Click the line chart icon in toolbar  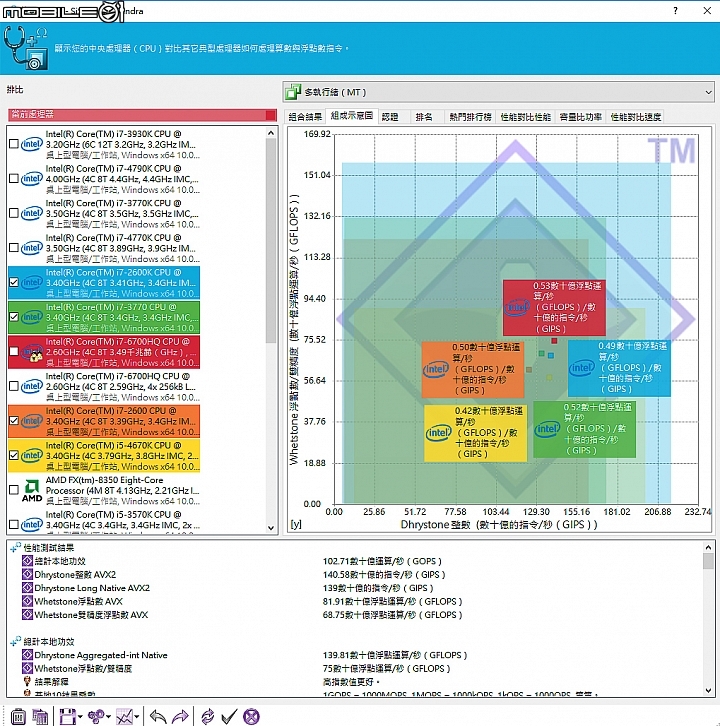[x=124, y=716]
